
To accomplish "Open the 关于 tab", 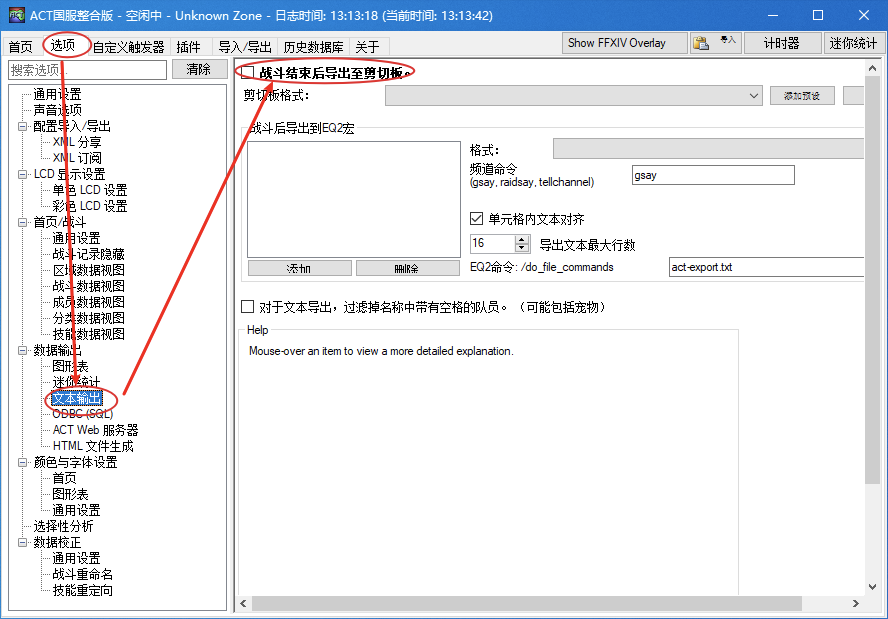I will point(368,46).
